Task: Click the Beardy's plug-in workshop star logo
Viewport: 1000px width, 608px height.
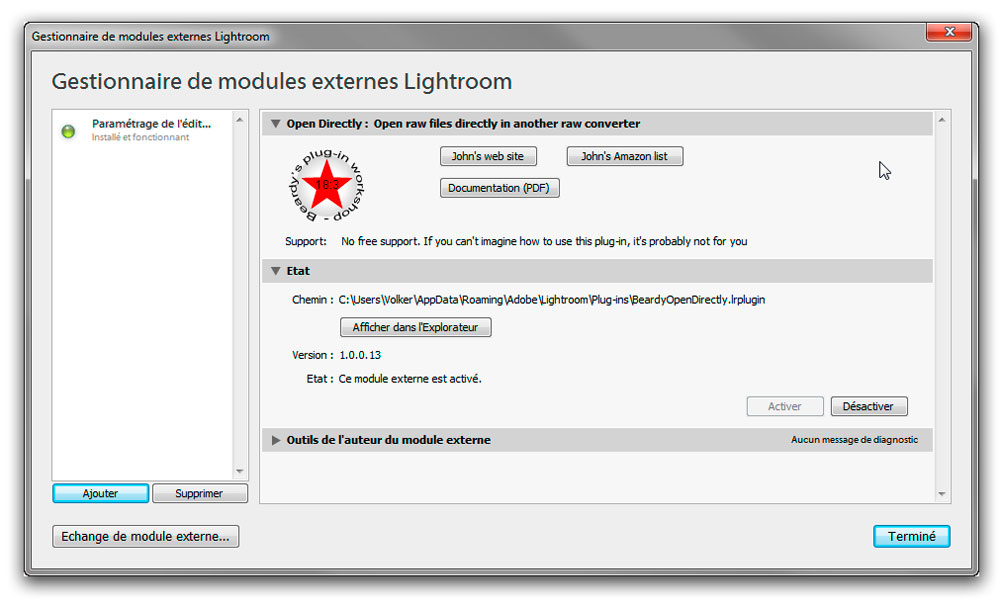Action: [327, 186]
